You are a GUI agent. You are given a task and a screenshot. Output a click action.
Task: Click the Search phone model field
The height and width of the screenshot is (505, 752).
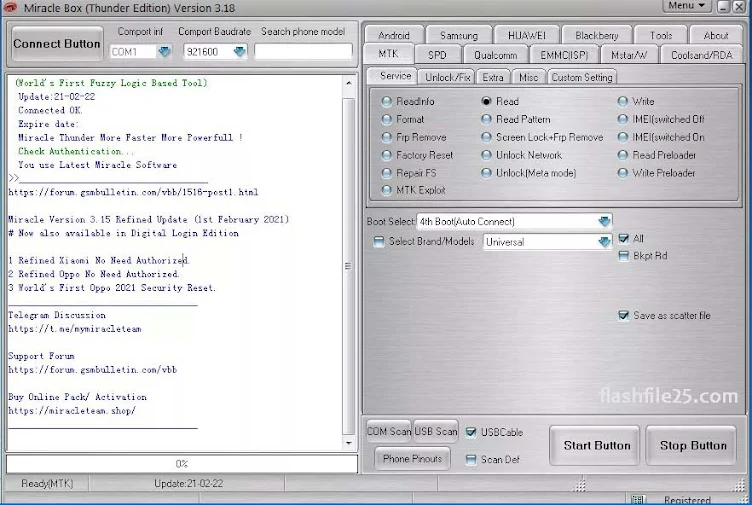303,51
